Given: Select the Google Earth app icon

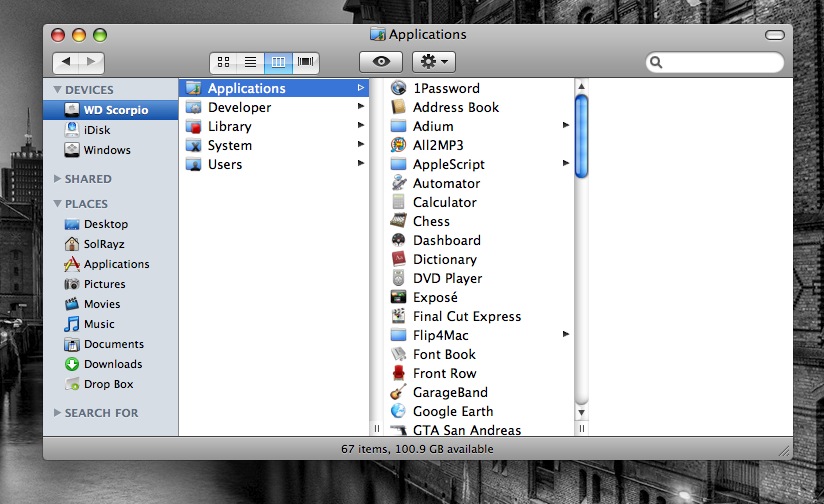Looking at the screenshot, I should (398, 411).
